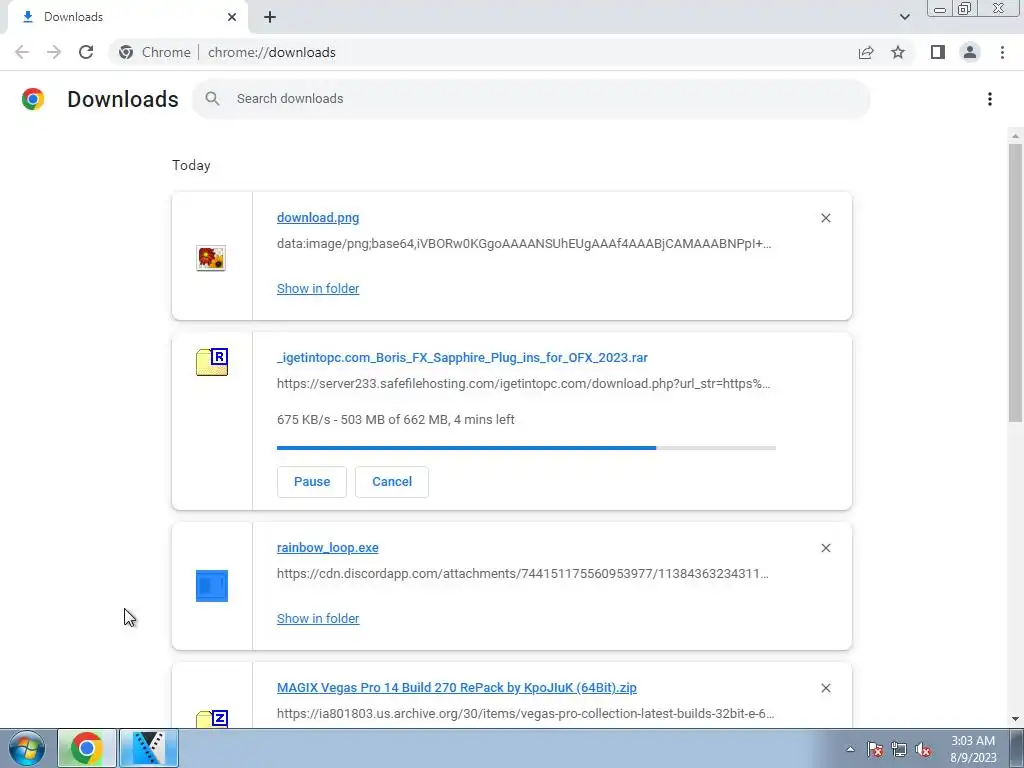This screenshot has width=1024, height=768.
Task: Open the side panel icon
Action: [938, 52]
